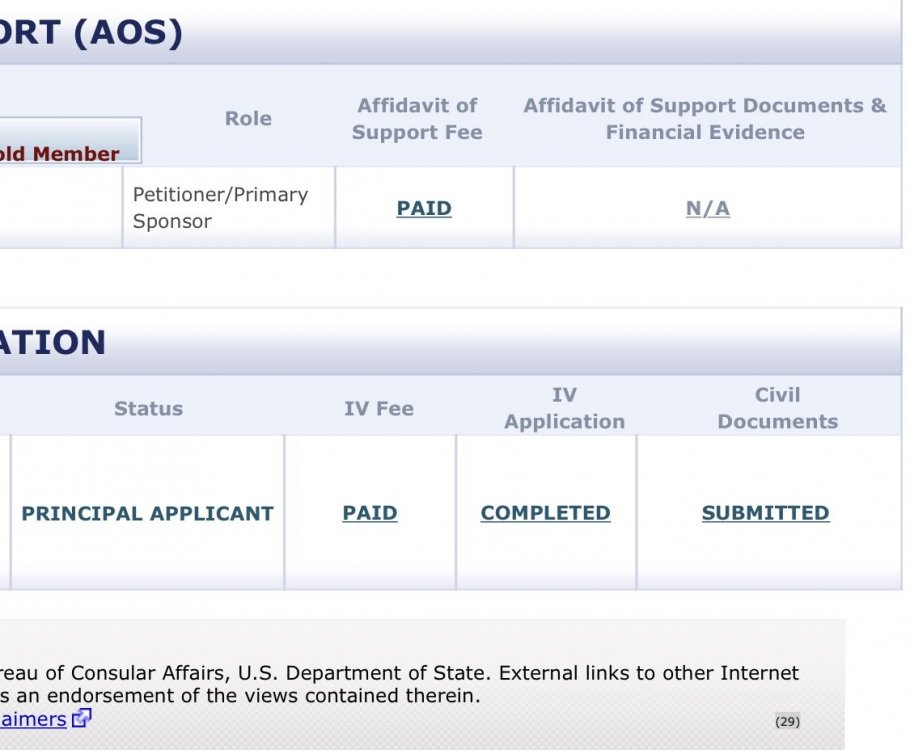
Task: Select the Petitioner/Primary Sponsor role cell
Action: pos(220,208)
